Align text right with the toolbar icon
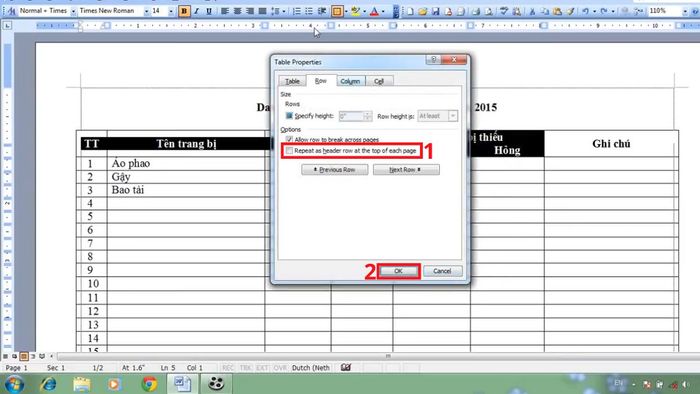 click(250, 11)
